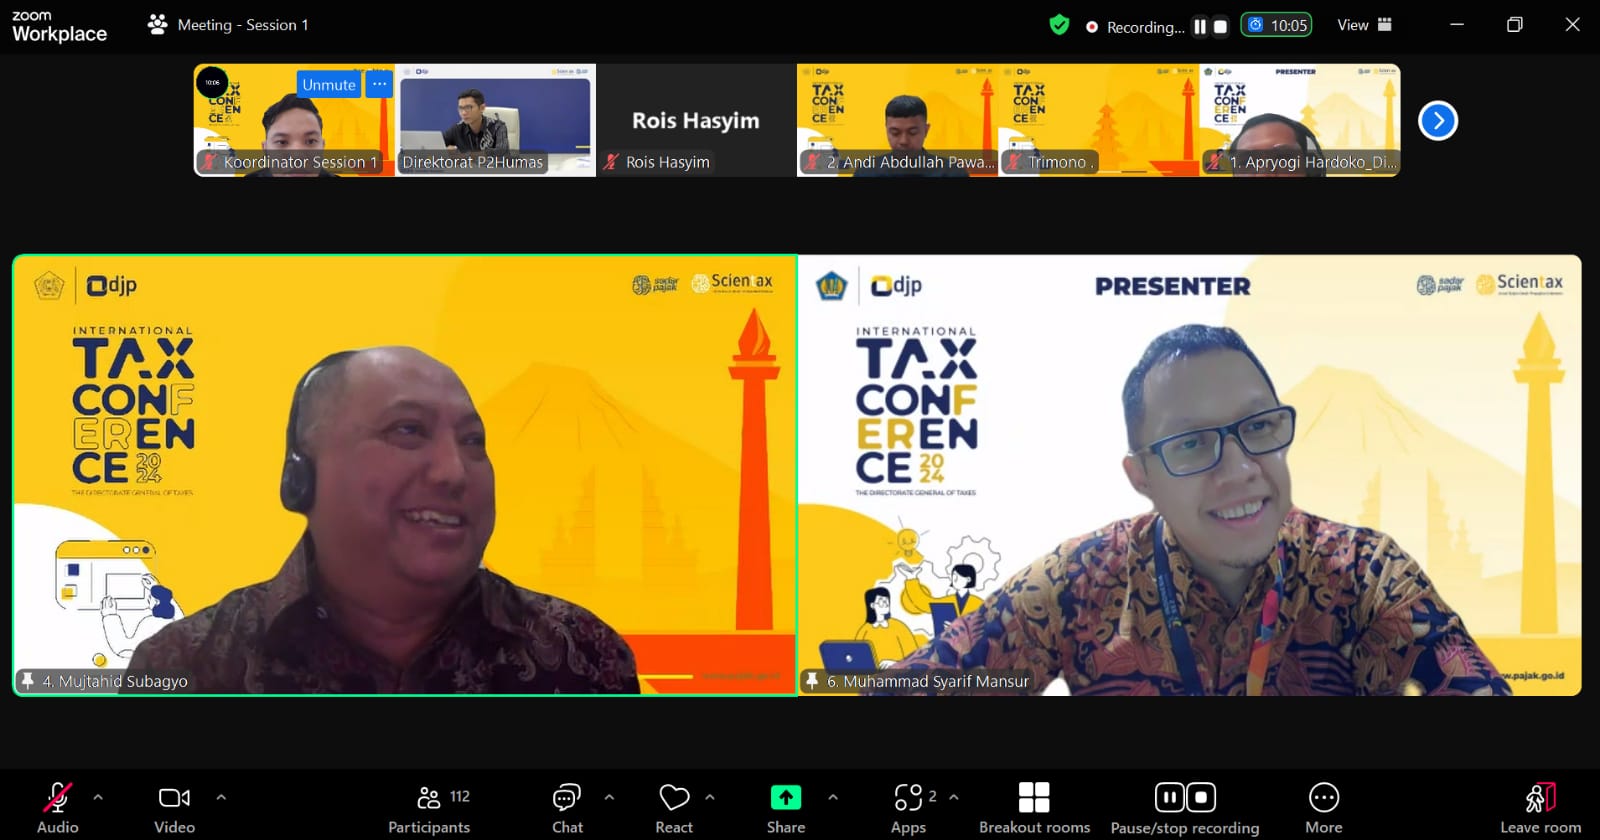The height and width of the screenshot is (840, 1600).
Task: Open Breakout rooms
Action: pos(1034,806)
